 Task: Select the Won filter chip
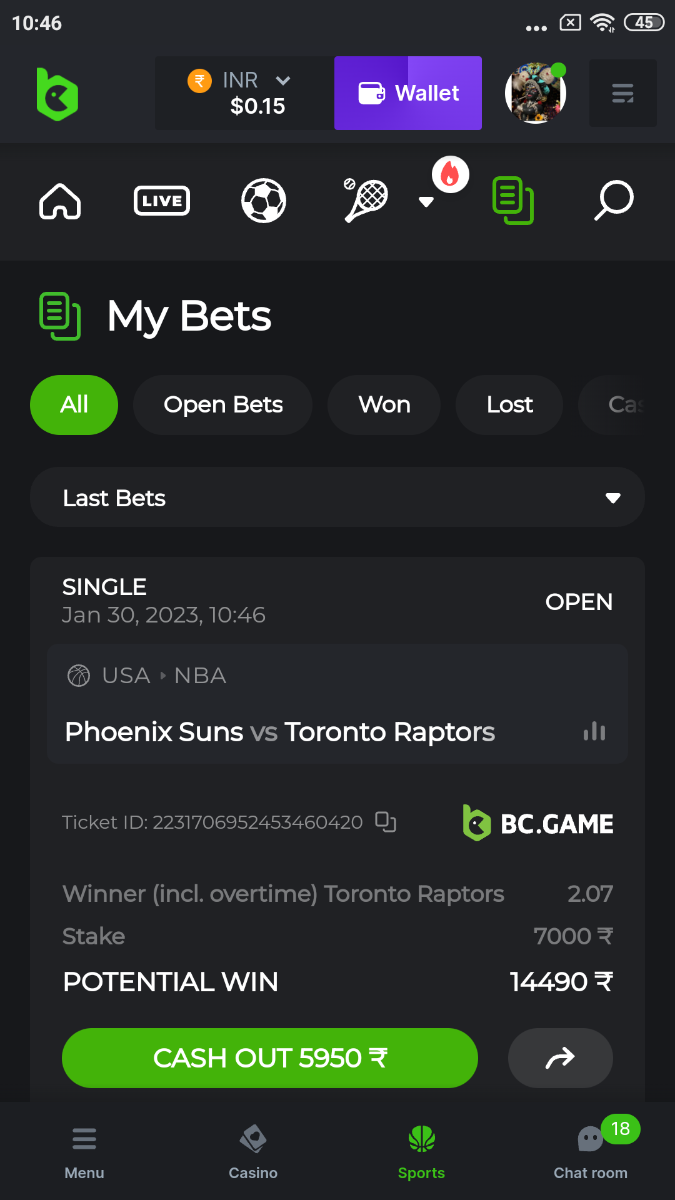click(x=384, y=405)
